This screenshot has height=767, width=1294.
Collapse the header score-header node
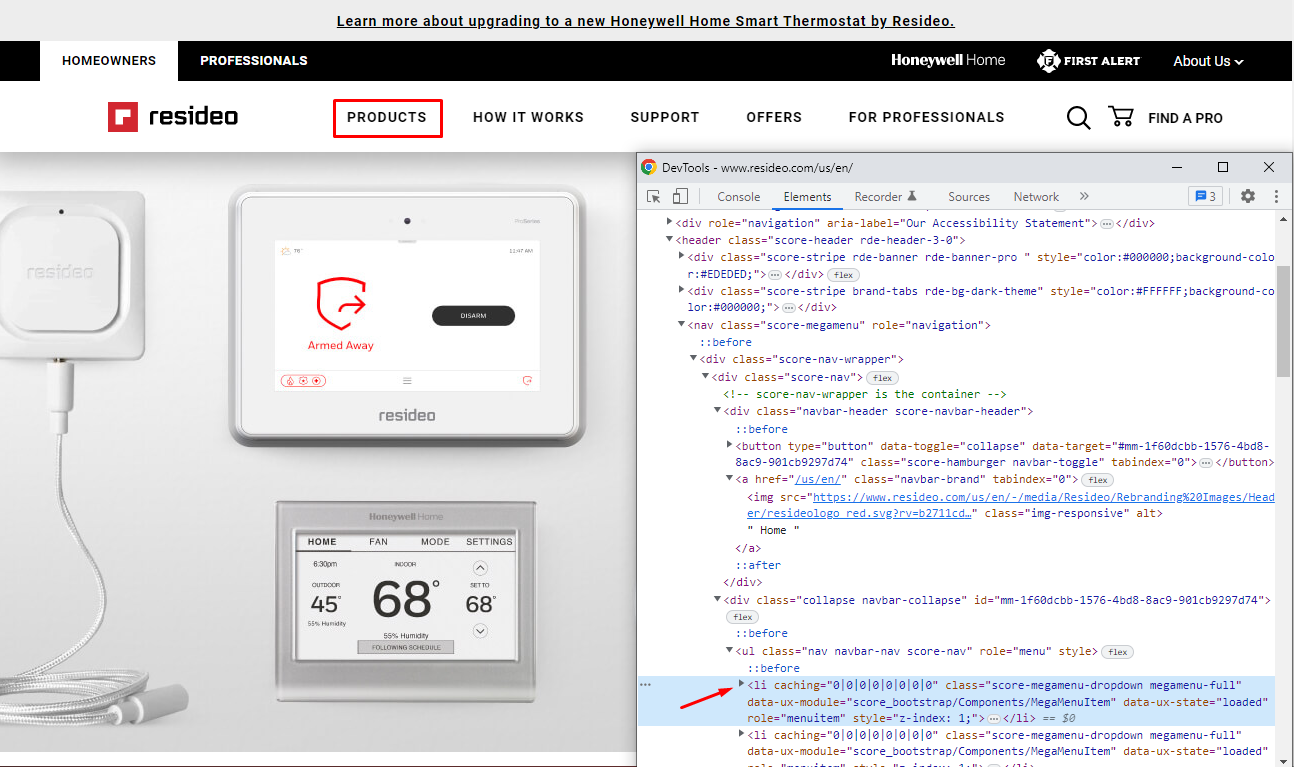(x=670, y=240)
